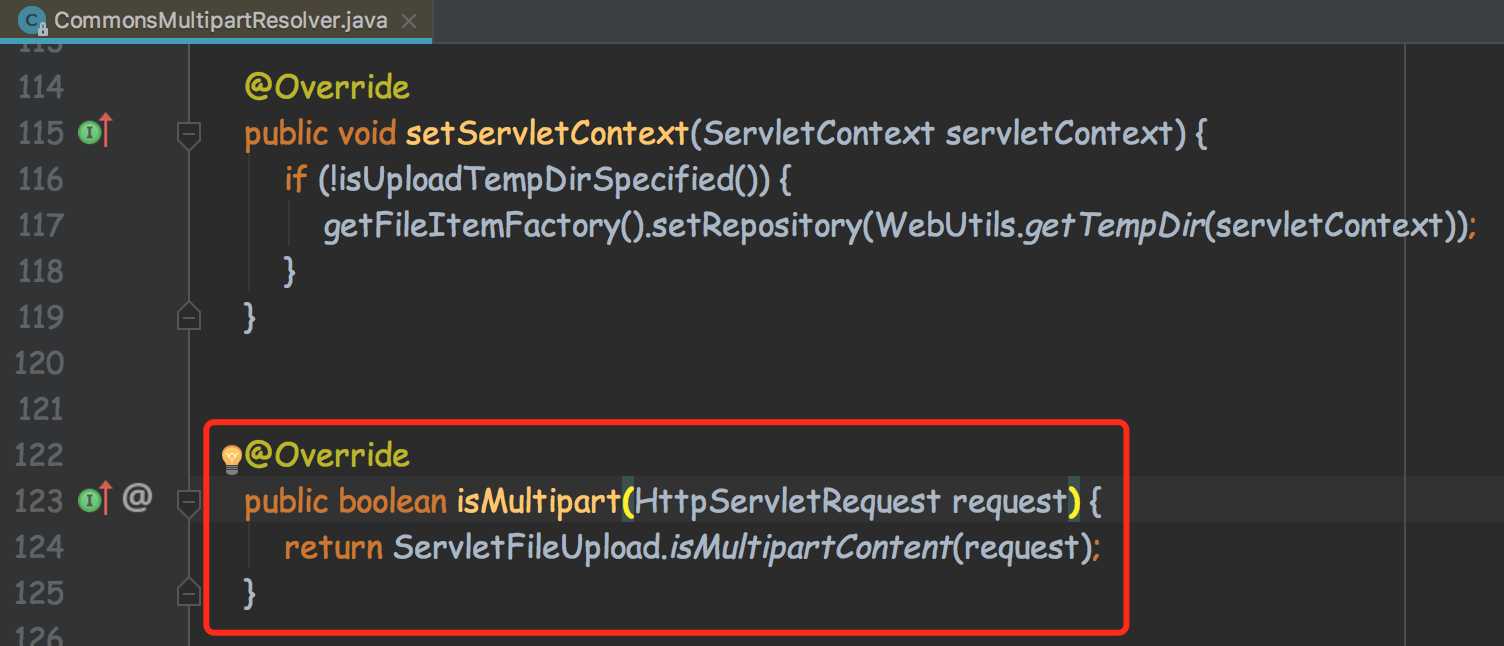Open the yellow lightbulb intention actions
The height and width of the screenshot is (646, 1504).
click(x=232, y=458)
